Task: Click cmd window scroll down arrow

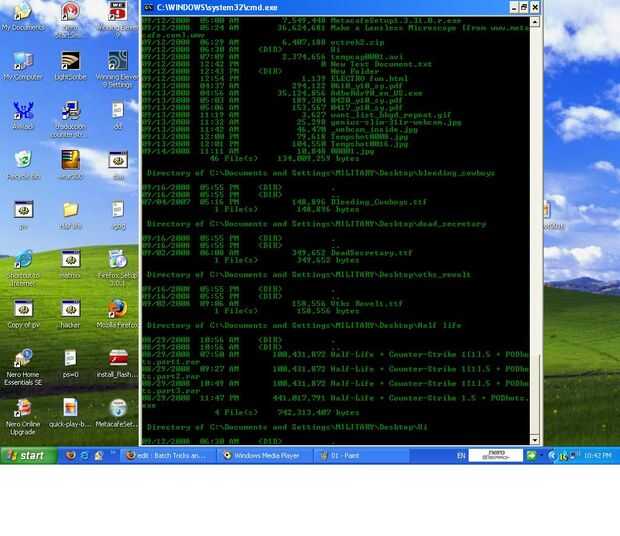Action: [x=535, y=440]
